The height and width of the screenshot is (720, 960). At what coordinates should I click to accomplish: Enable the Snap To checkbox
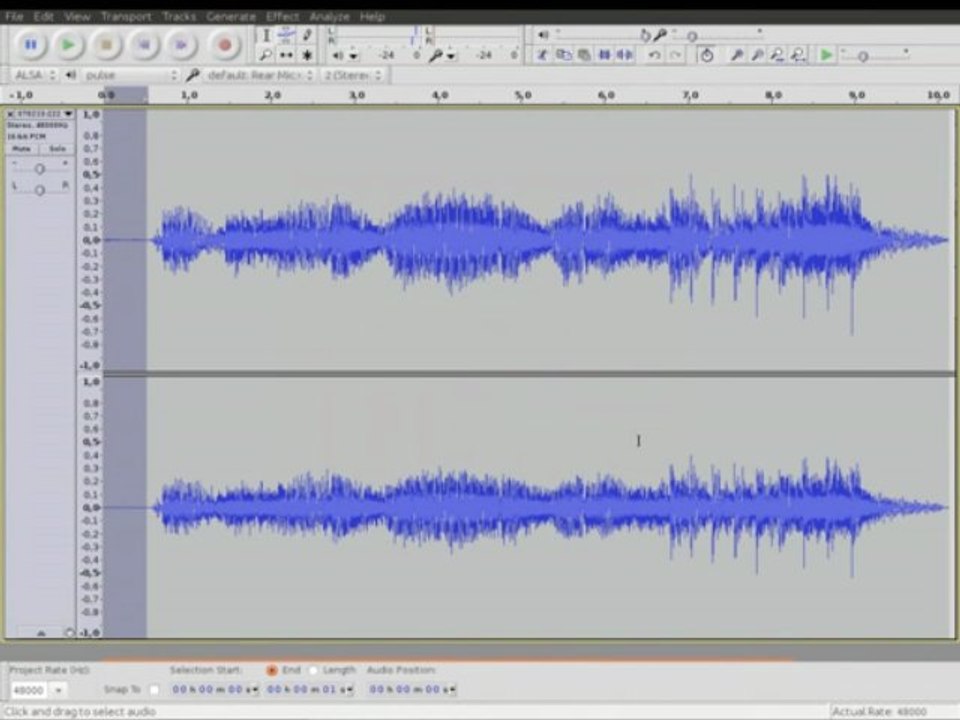coord(154,690)
